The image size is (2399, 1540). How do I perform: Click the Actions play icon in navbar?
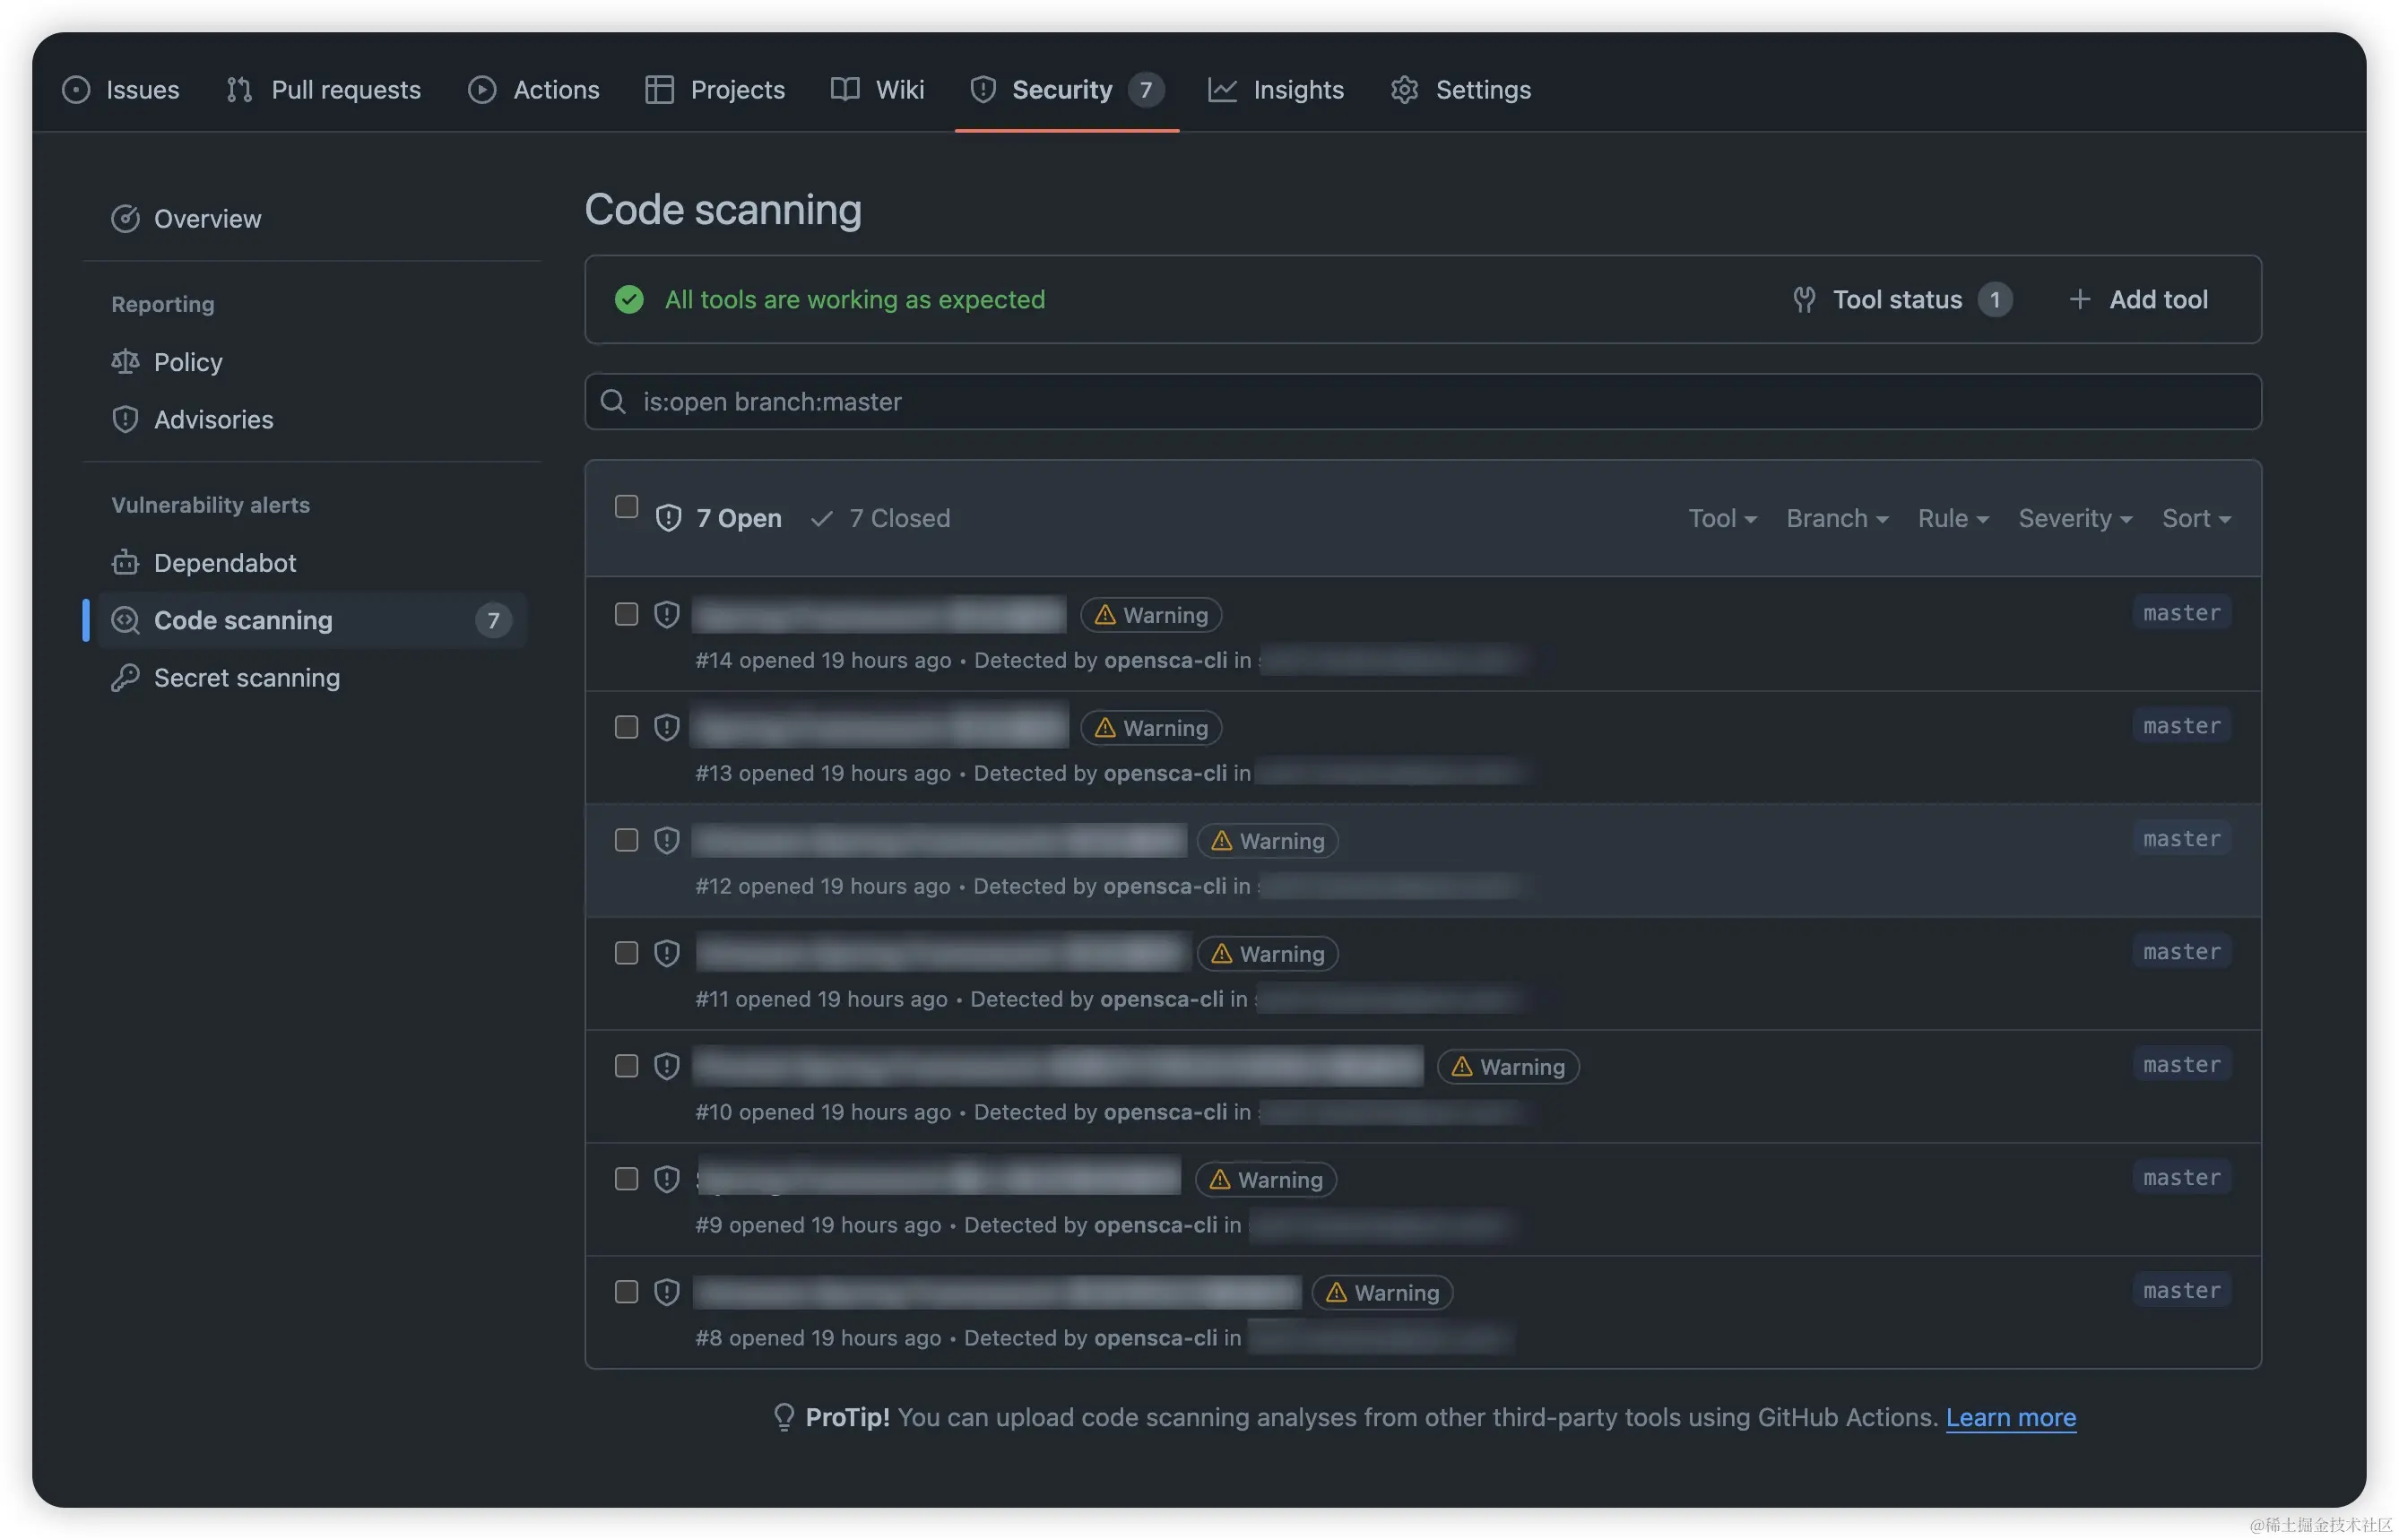click(x=482, y=90)
